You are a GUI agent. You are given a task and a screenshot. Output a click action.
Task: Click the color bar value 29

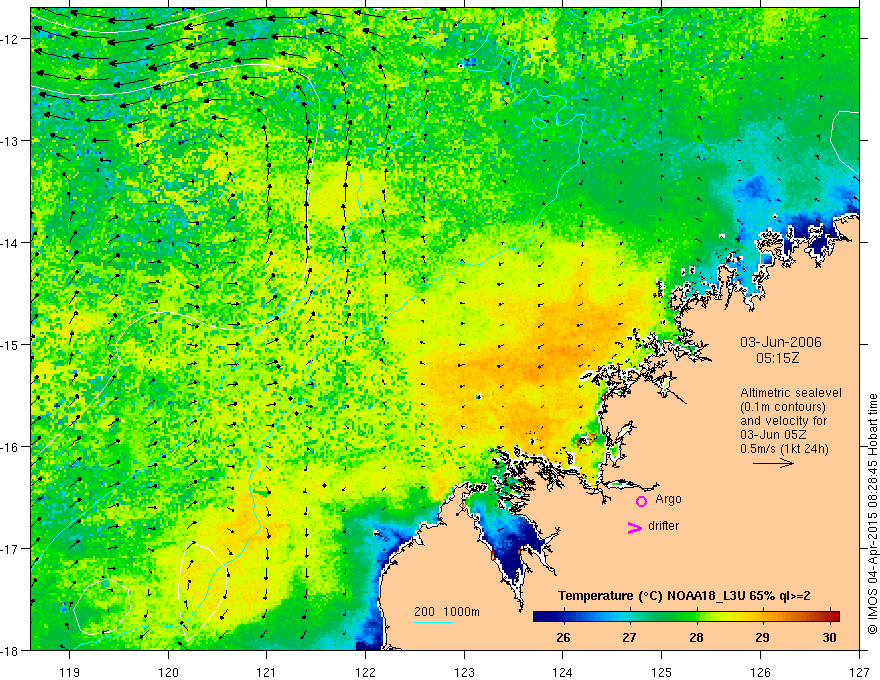(x=762, y=637)
